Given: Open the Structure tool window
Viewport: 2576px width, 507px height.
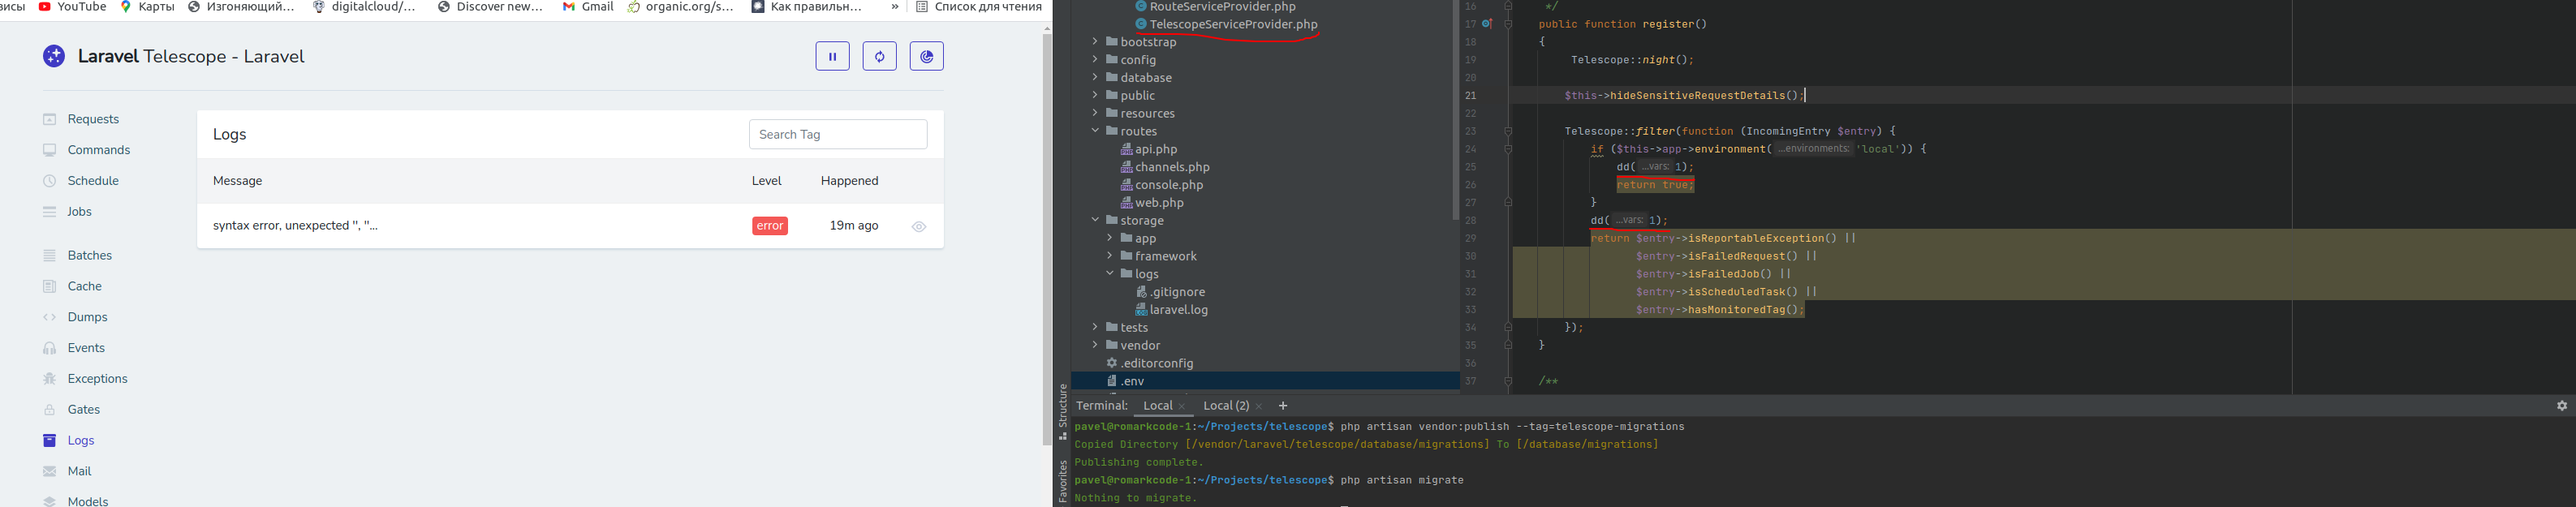Looking at the screenshot, I should (1062, 412).
